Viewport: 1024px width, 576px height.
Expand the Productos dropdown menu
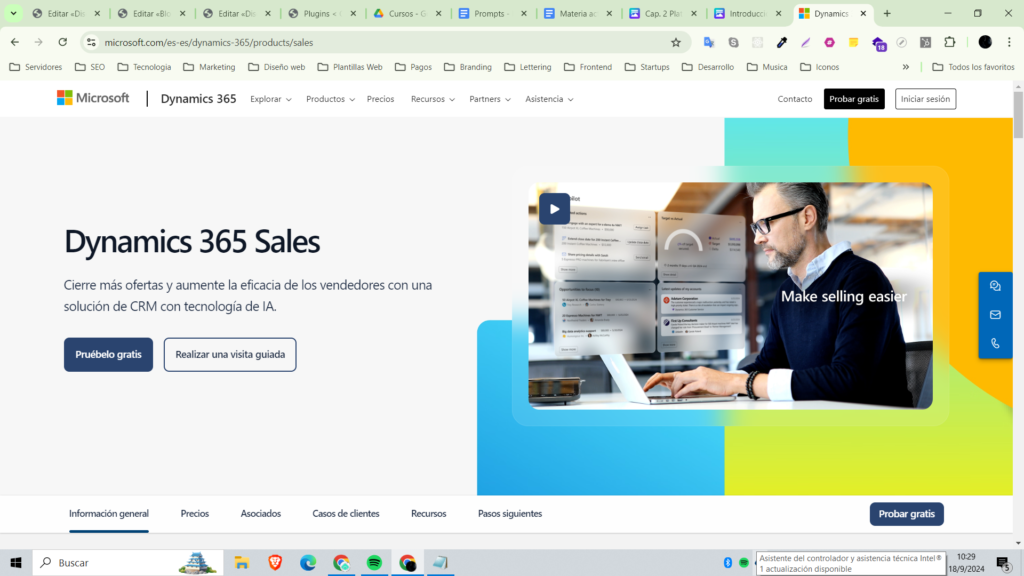(x=330, y=99)
